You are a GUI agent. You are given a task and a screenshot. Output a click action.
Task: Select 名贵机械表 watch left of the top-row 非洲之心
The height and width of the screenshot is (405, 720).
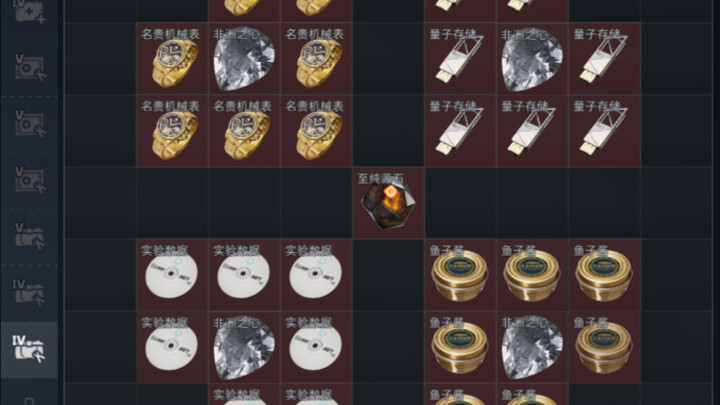(x=172, y=59)
